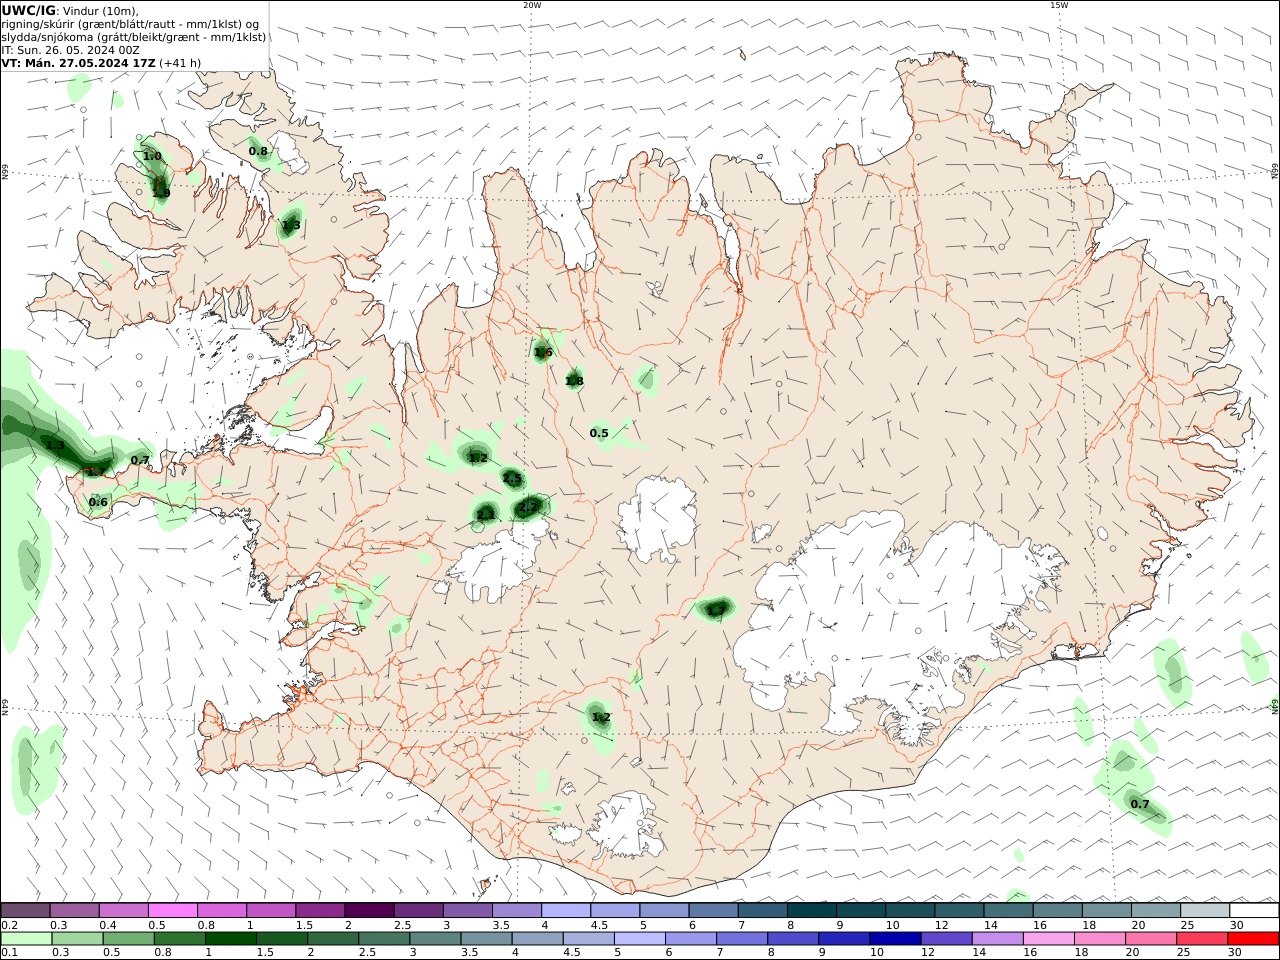1280x960 pixels.
Task: Click the 0.6 precipitation value on the map
Action: click(98, 502)
